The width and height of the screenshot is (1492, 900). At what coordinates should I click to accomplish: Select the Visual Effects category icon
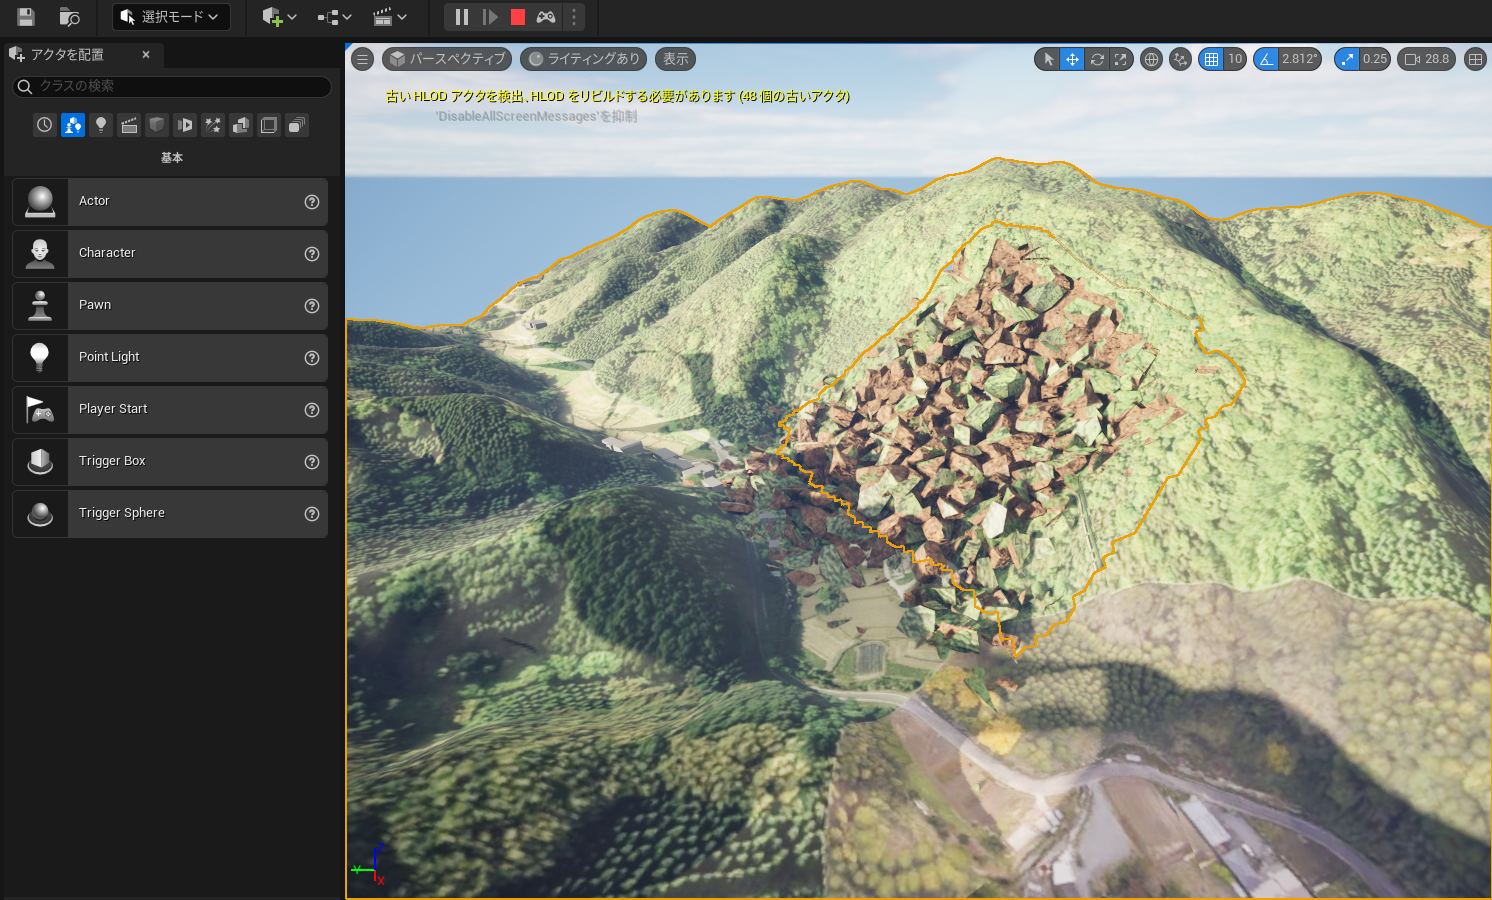coord(213,125)
